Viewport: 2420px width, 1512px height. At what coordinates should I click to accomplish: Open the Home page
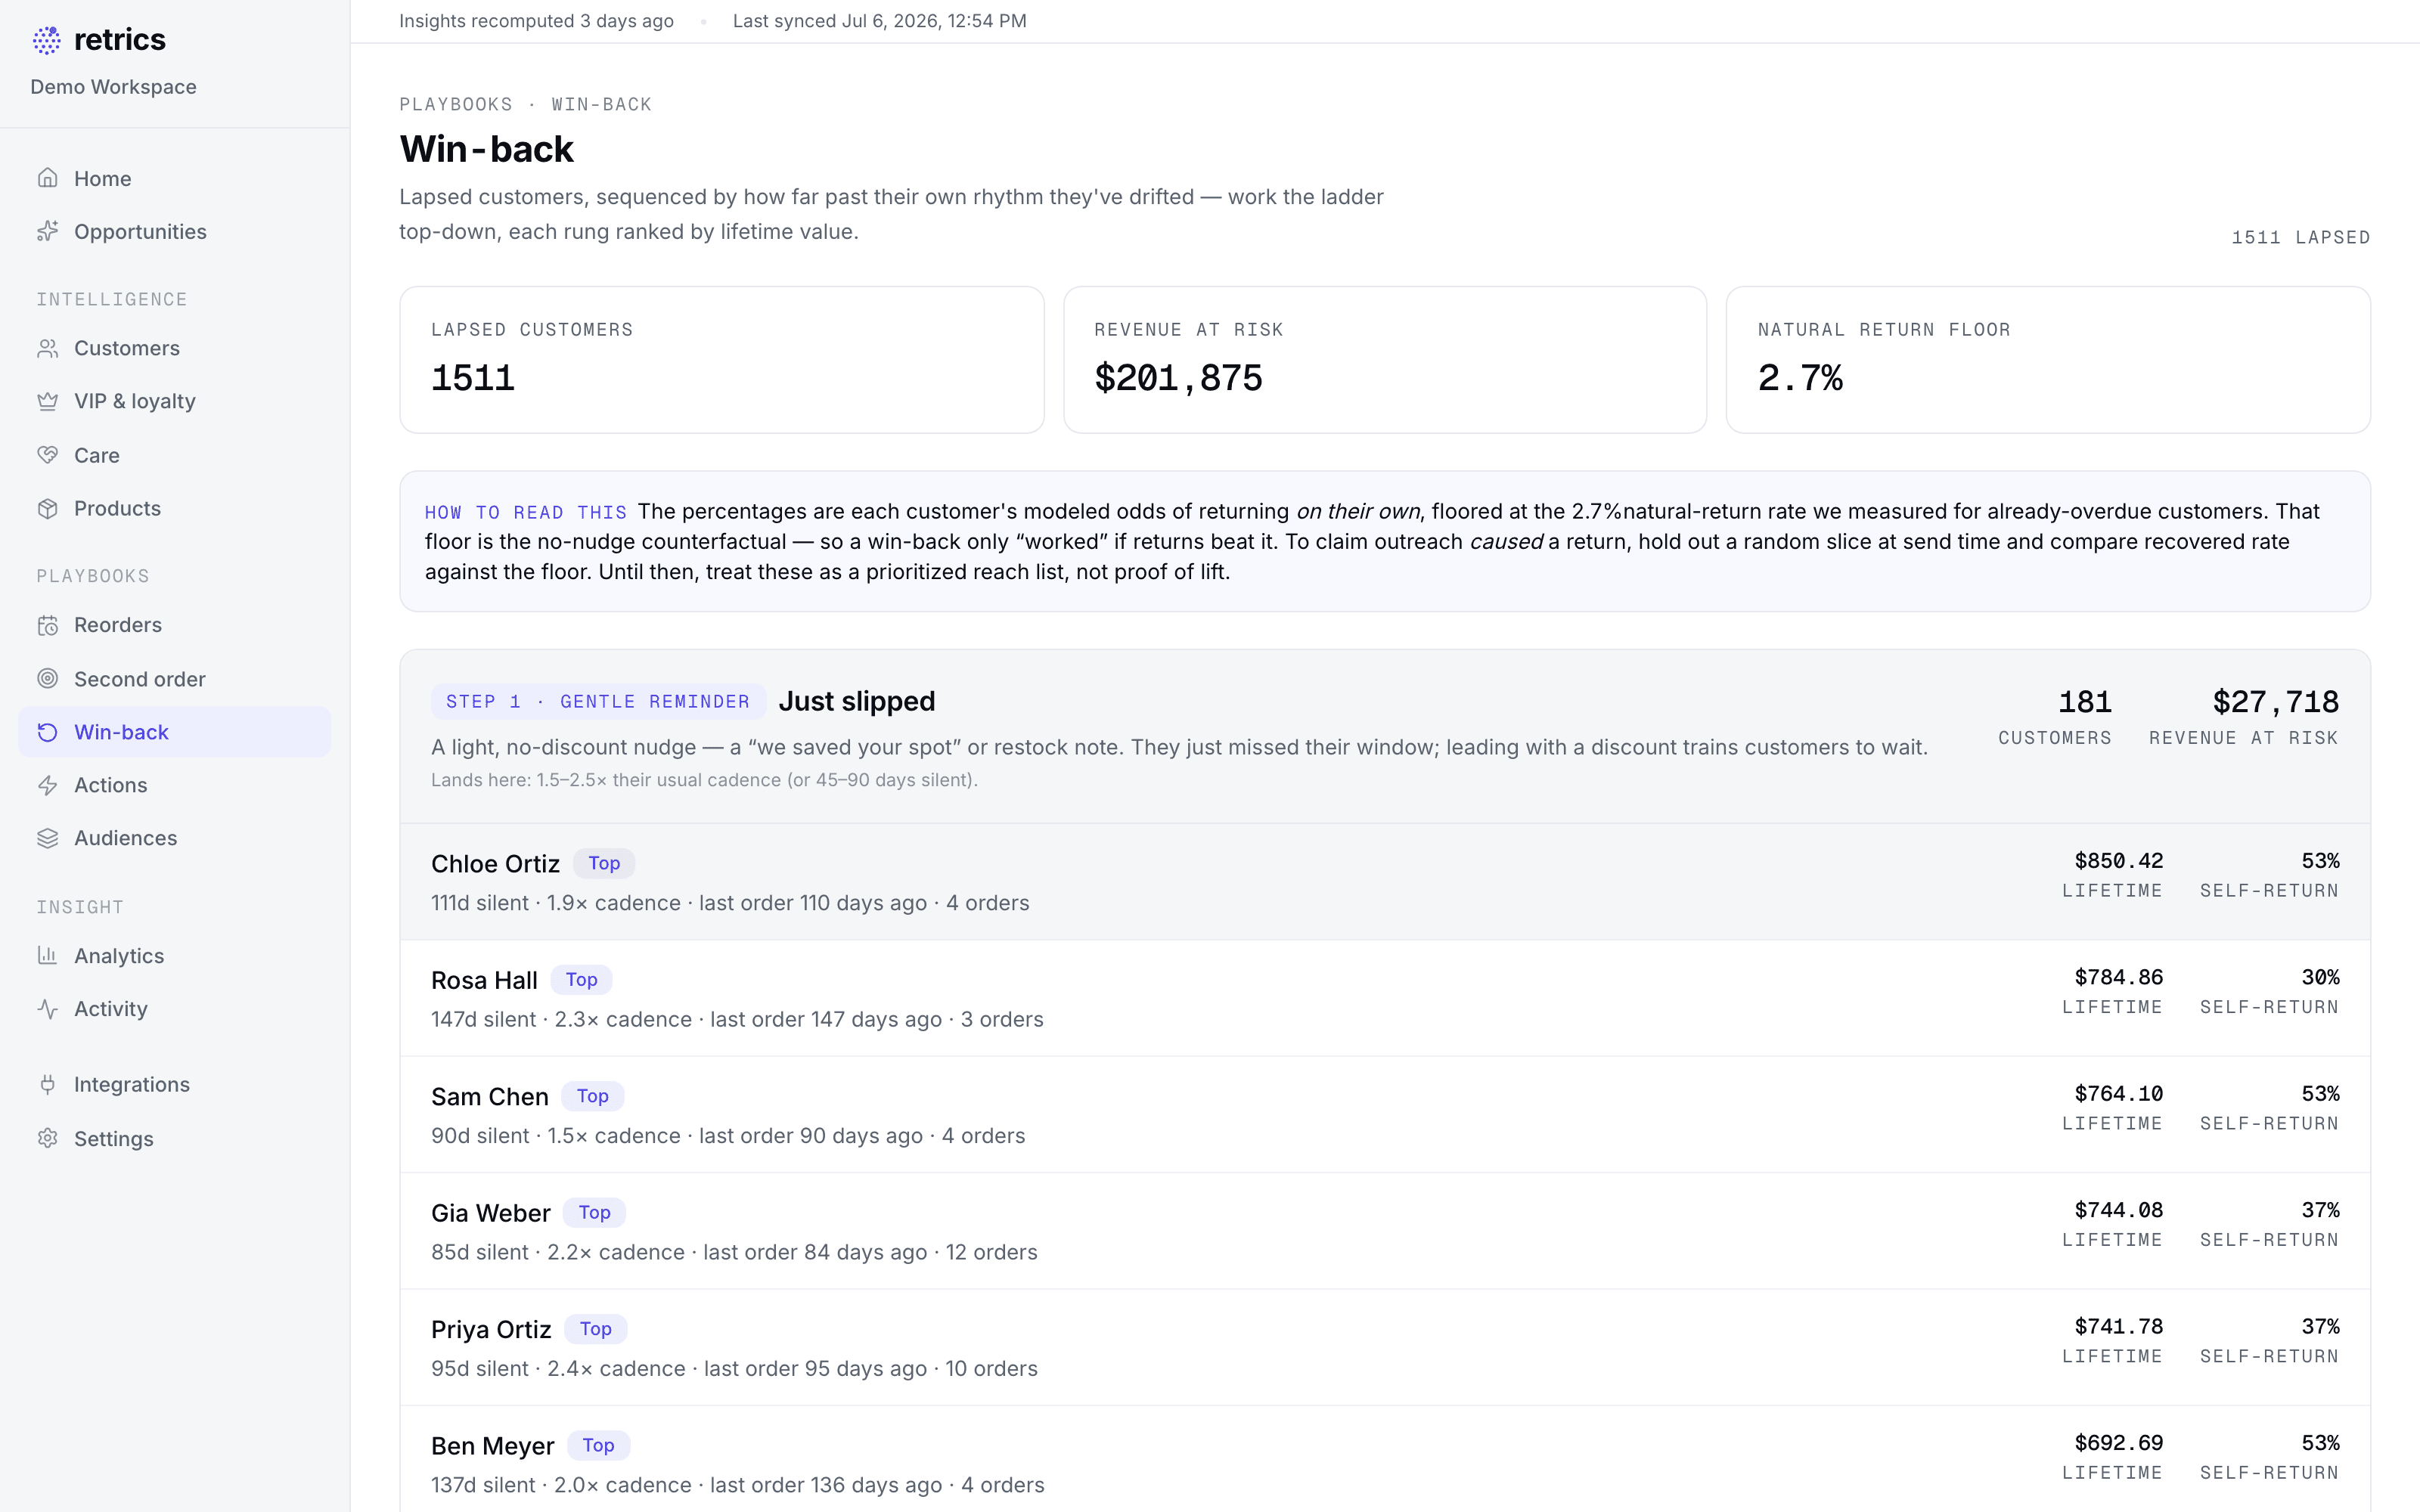click(x=174, y=178)
